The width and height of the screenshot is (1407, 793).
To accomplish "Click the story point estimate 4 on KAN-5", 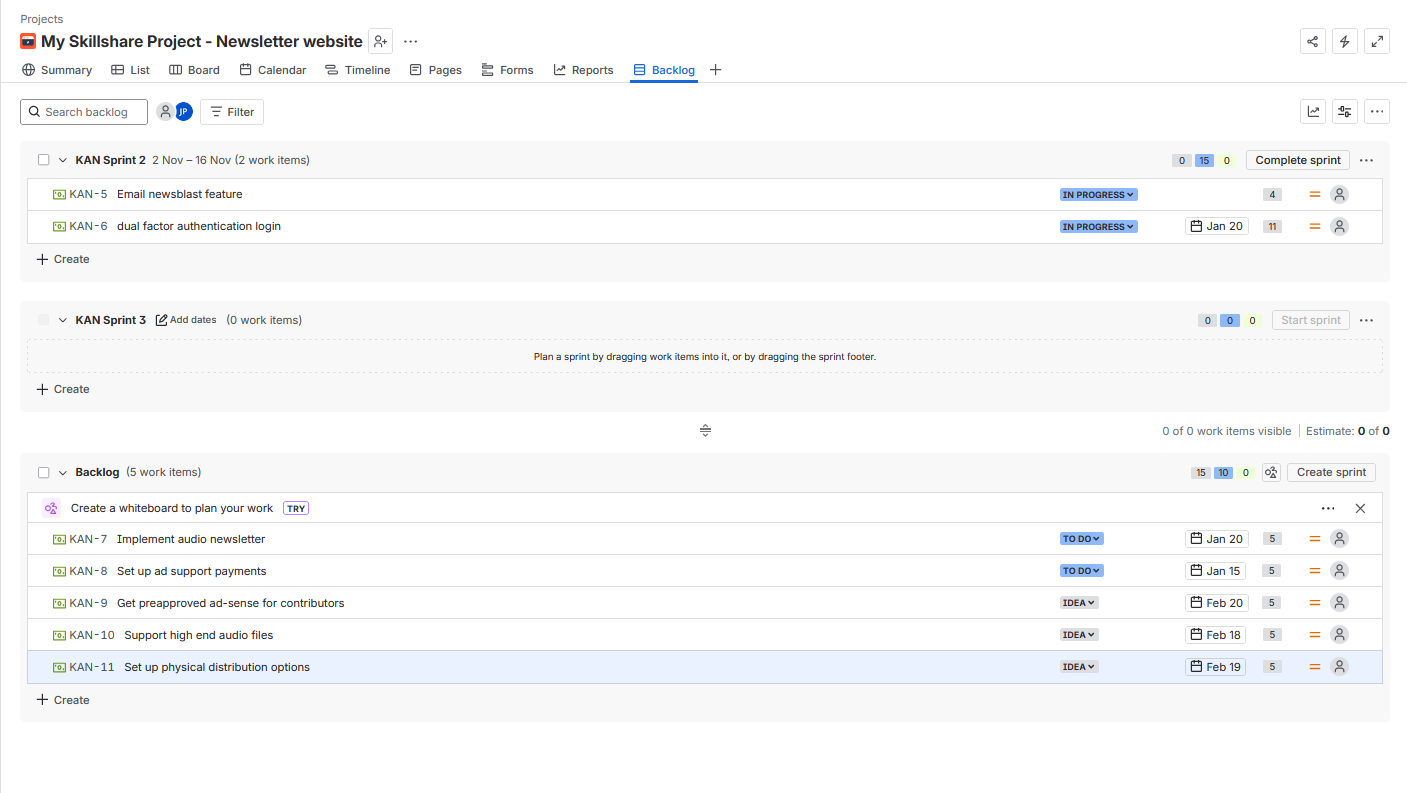I will coord(1272,195).
